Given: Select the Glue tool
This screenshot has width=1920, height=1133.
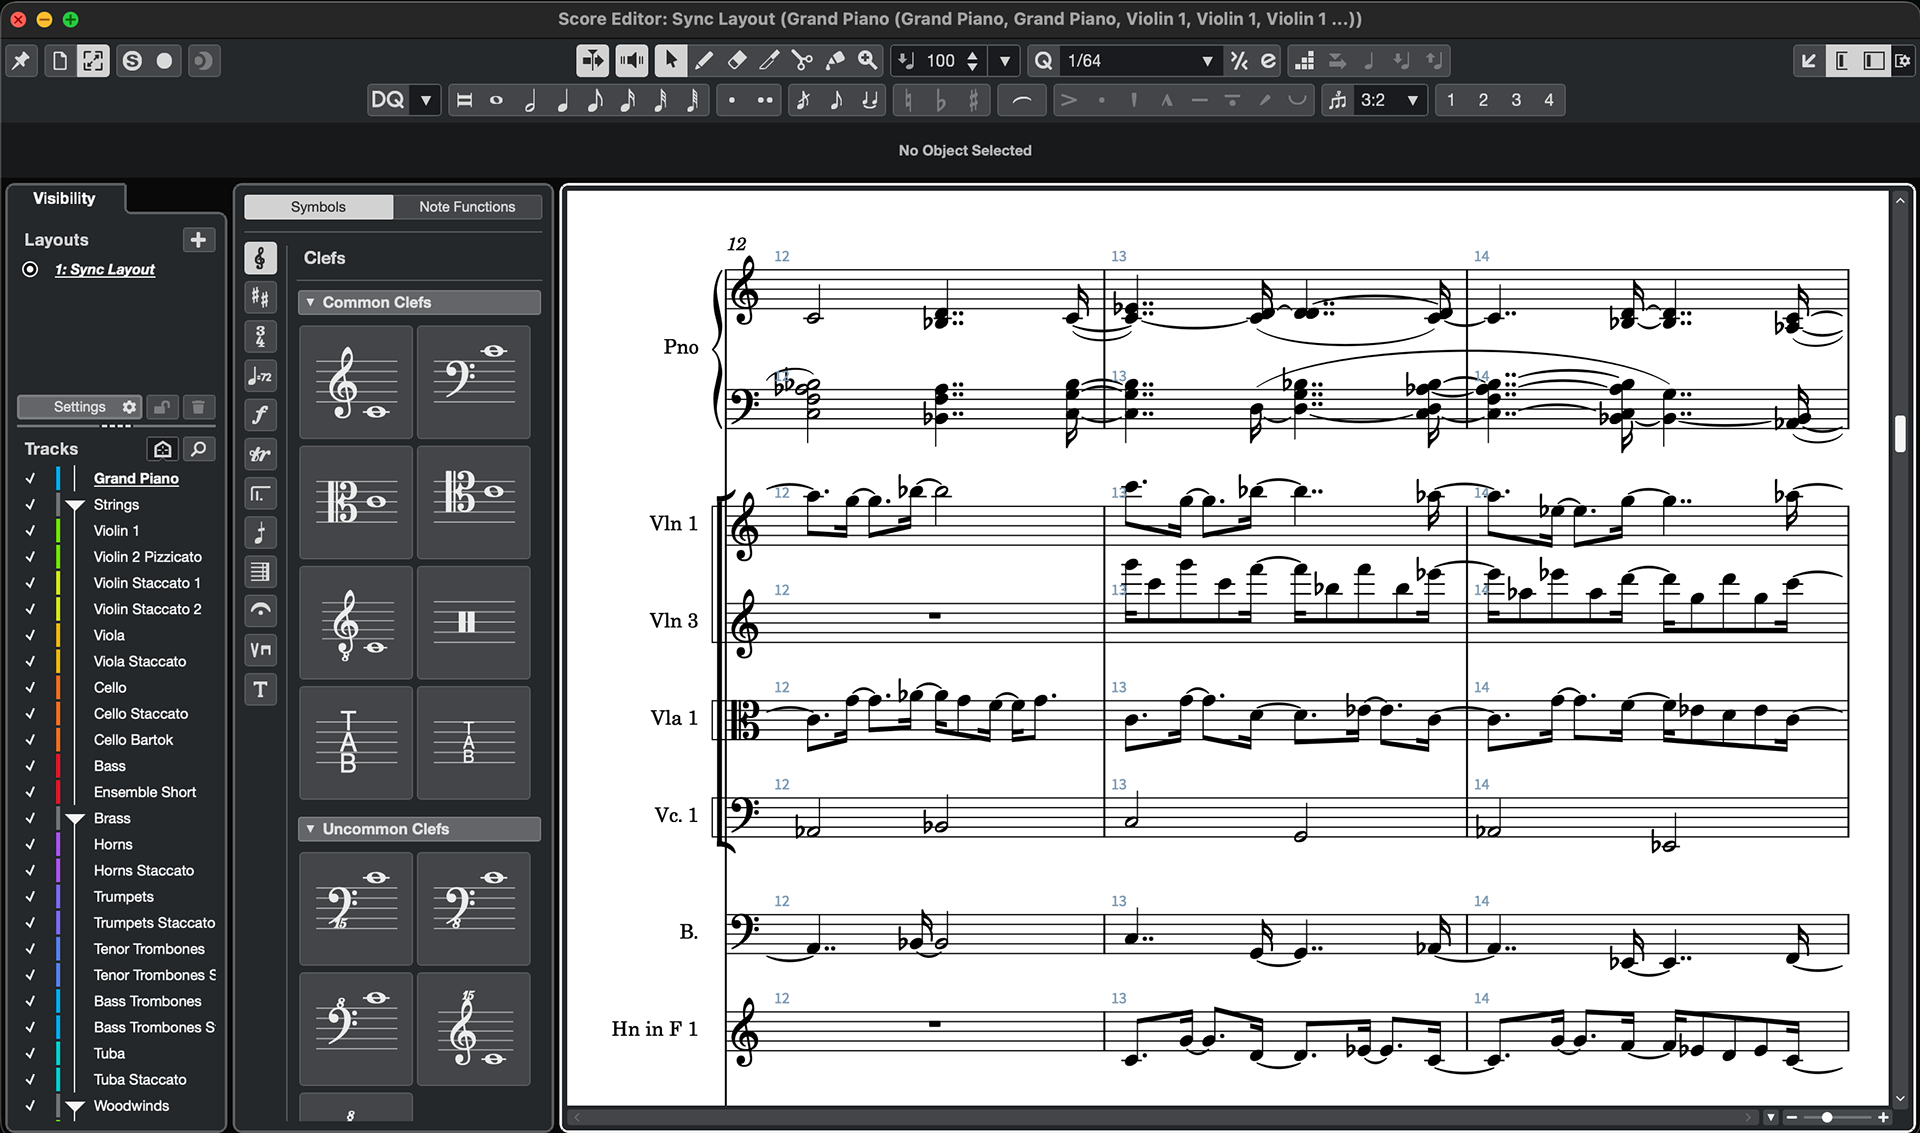Looking at the screenshot, I should (835, 61).
